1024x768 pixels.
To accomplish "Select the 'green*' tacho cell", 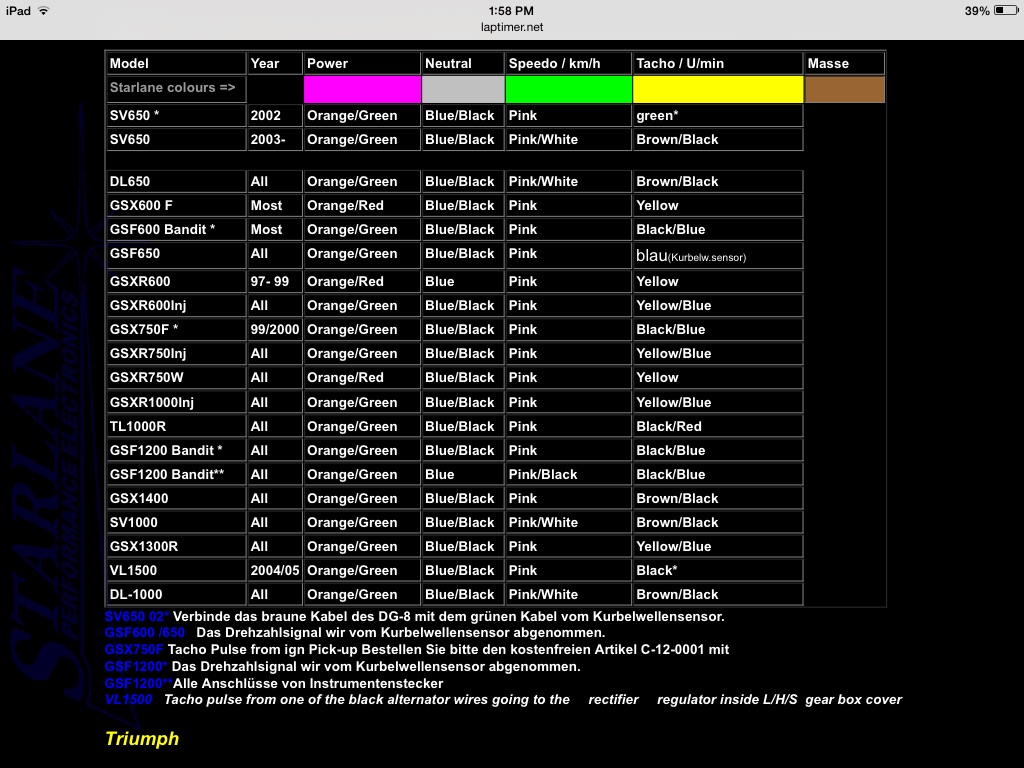I will click(x=718, y=116).
